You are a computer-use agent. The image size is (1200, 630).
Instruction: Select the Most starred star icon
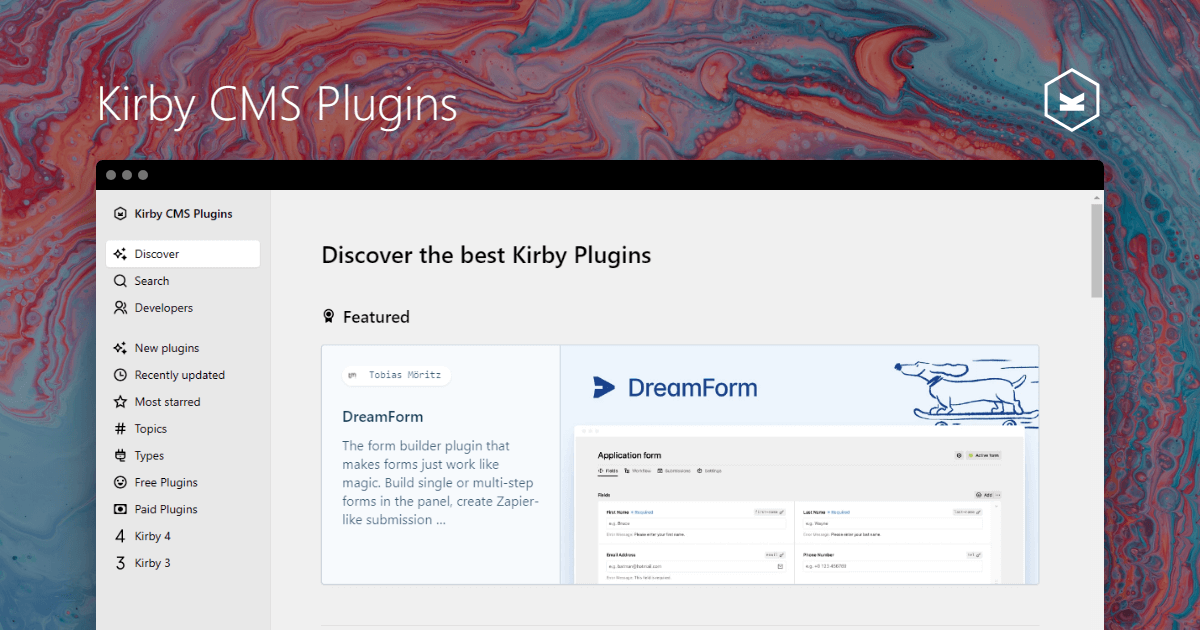point(122,401)
